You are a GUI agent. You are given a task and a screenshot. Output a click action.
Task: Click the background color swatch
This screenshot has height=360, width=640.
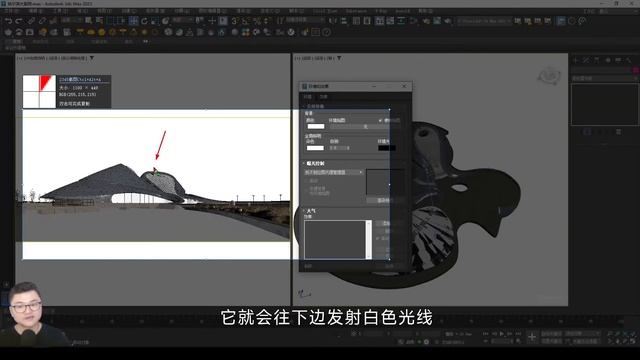(316, 127)
